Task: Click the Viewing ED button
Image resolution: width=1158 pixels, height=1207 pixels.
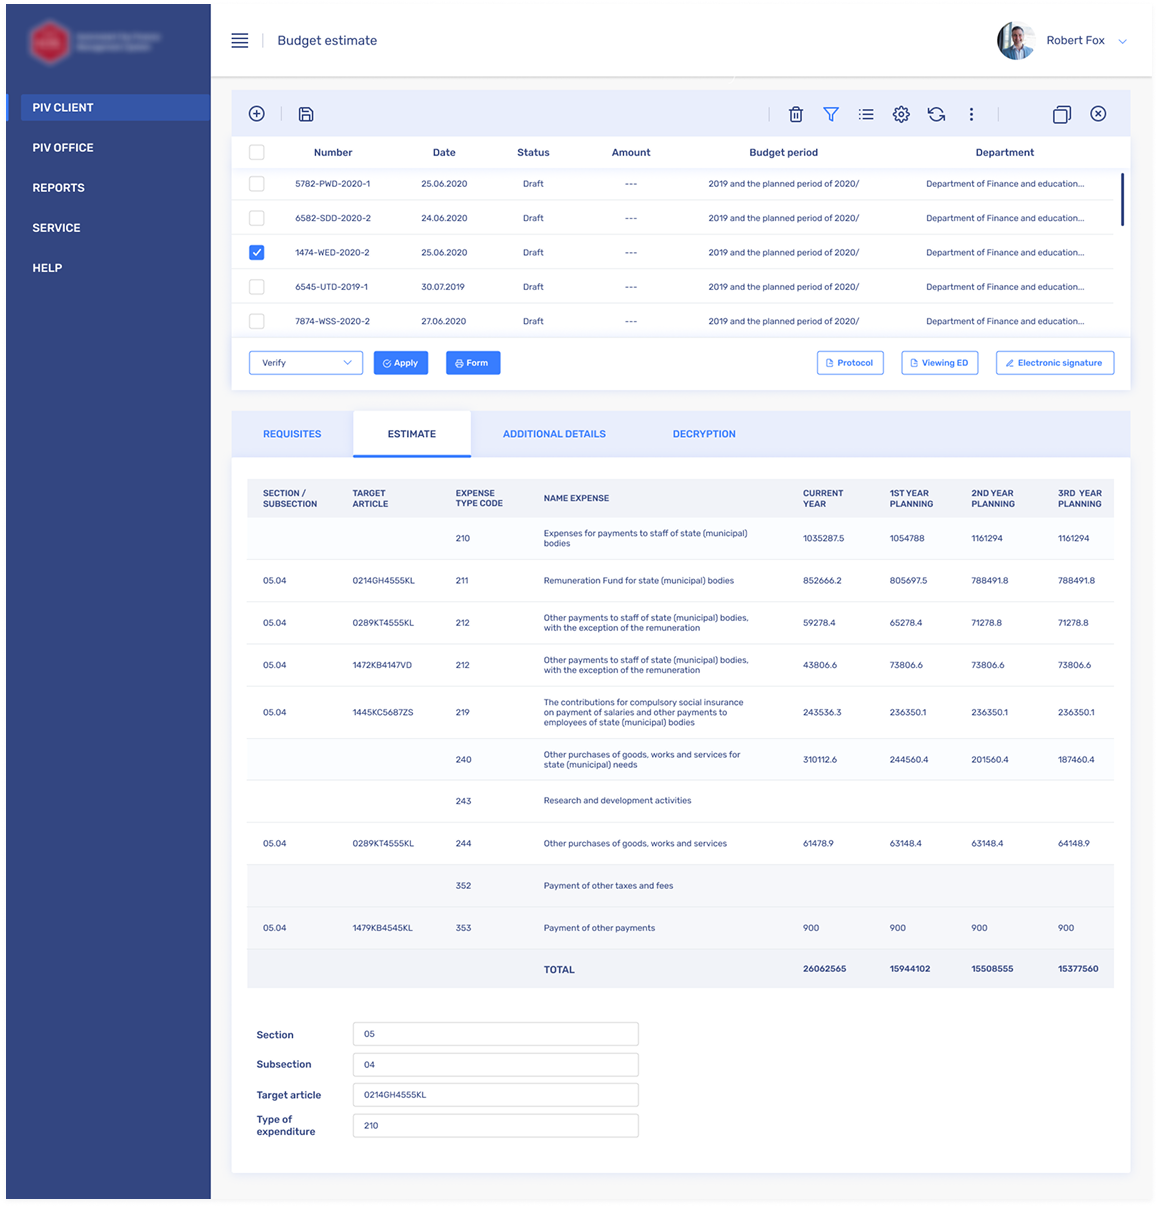Action: point(940,363)
